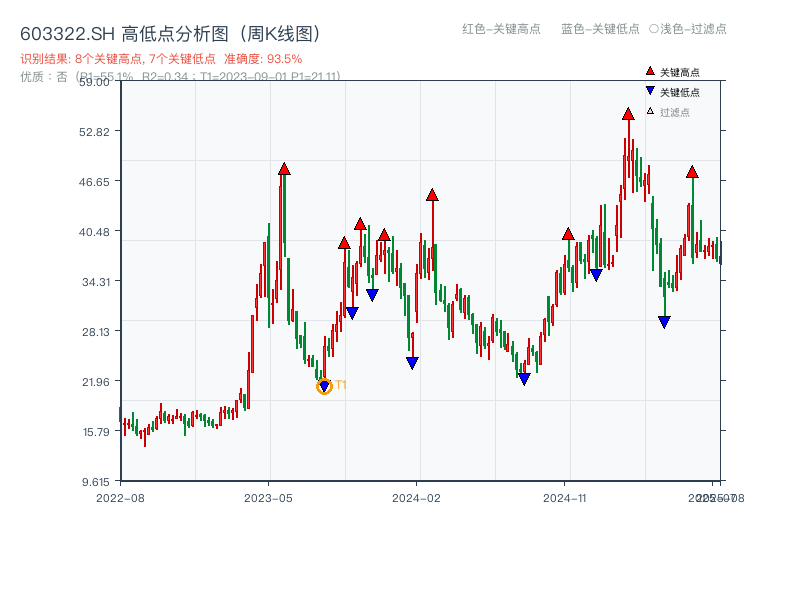Click the orange circle marker at T1 point
The image size is (800, 600).
[324, 385]
